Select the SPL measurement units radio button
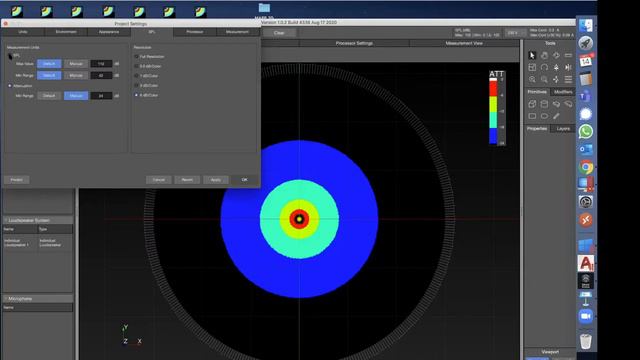The height and width of the screenshot is (360, 640). tap(10, 55)
